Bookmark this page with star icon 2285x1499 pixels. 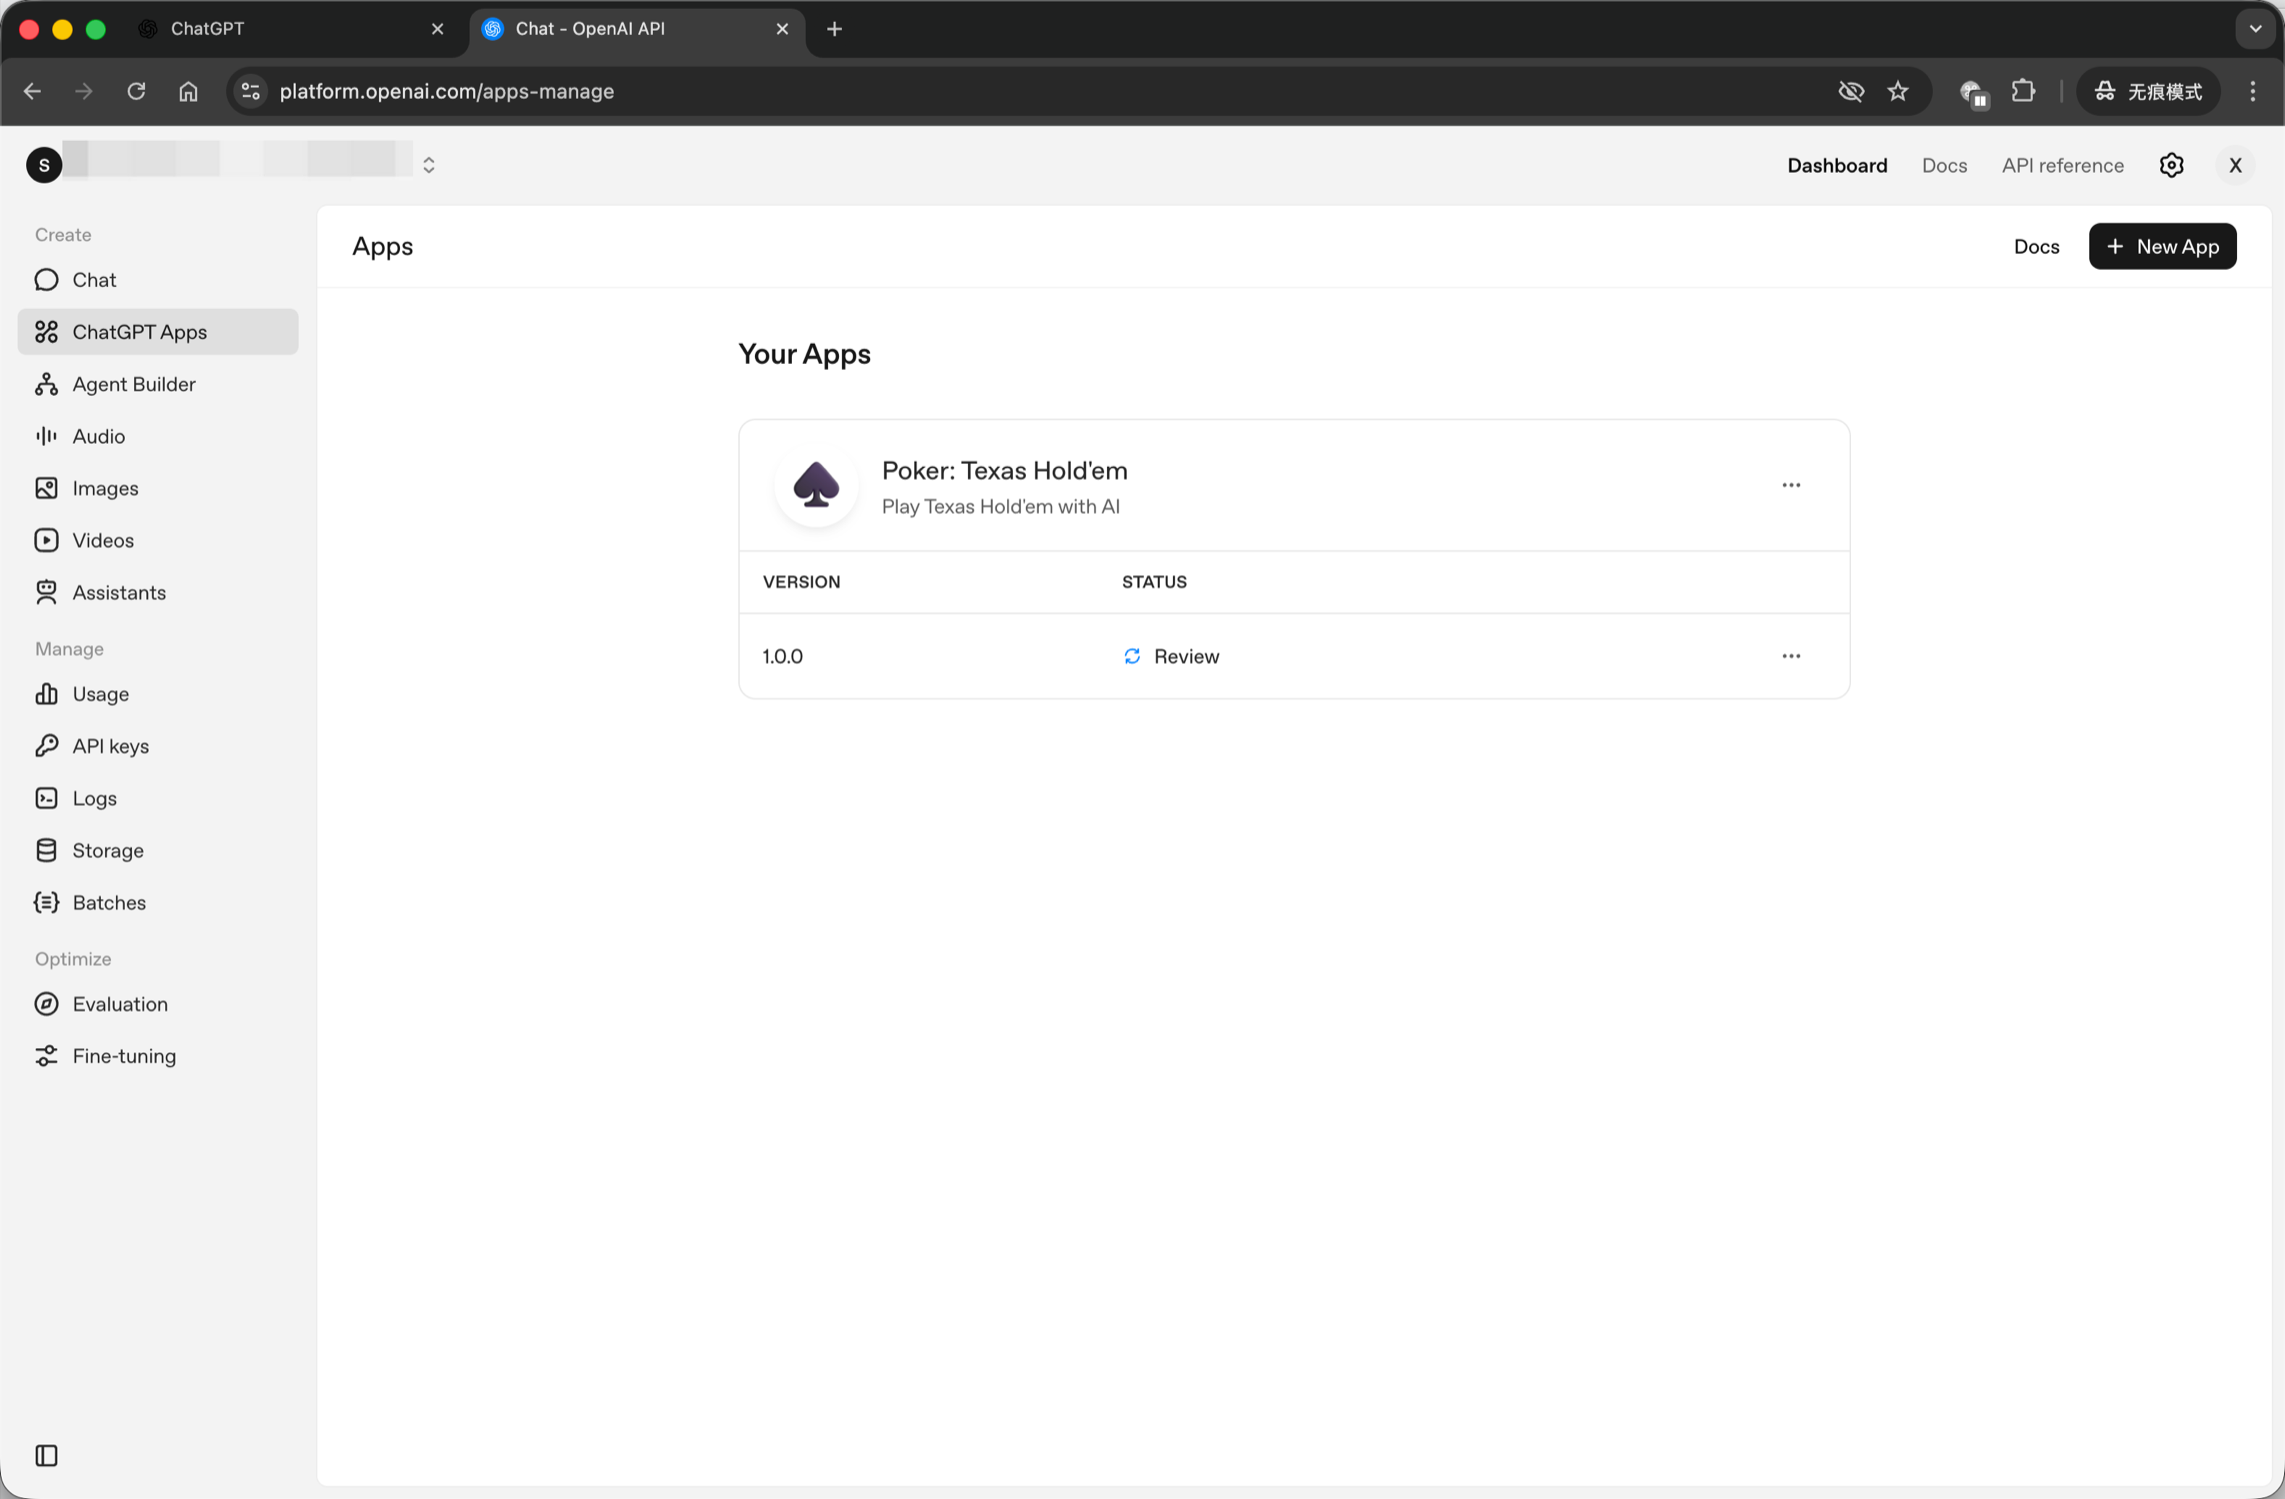(x=1898, y=91)
